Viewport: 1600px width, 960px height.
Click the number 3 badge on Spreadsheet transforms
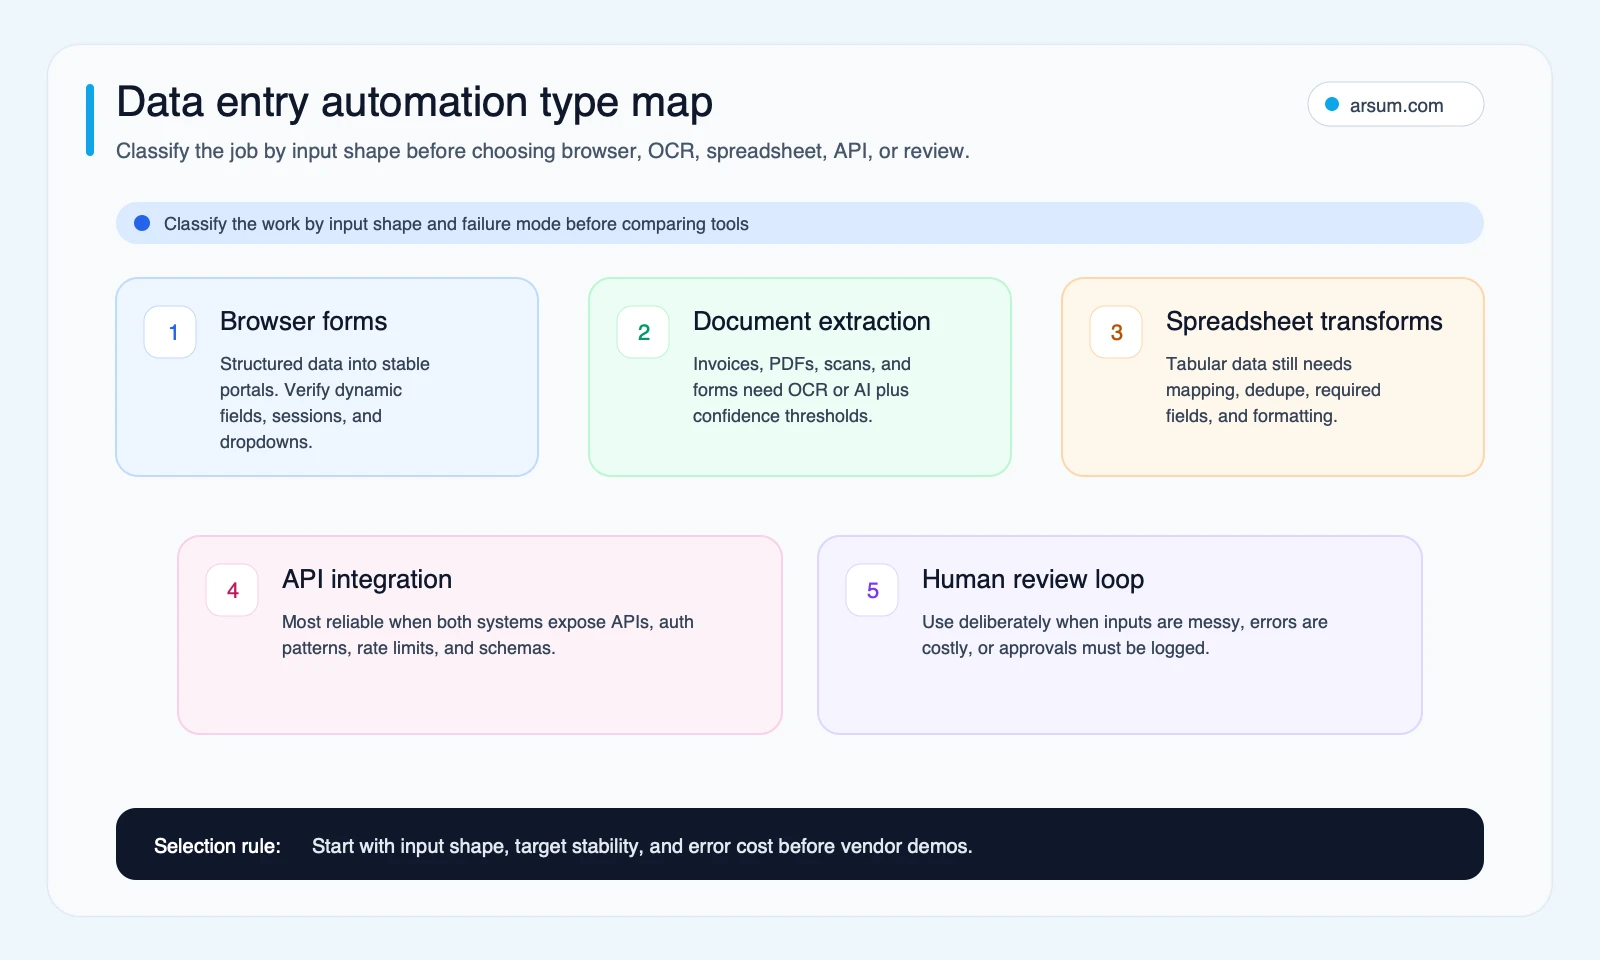pos(1116,332)
